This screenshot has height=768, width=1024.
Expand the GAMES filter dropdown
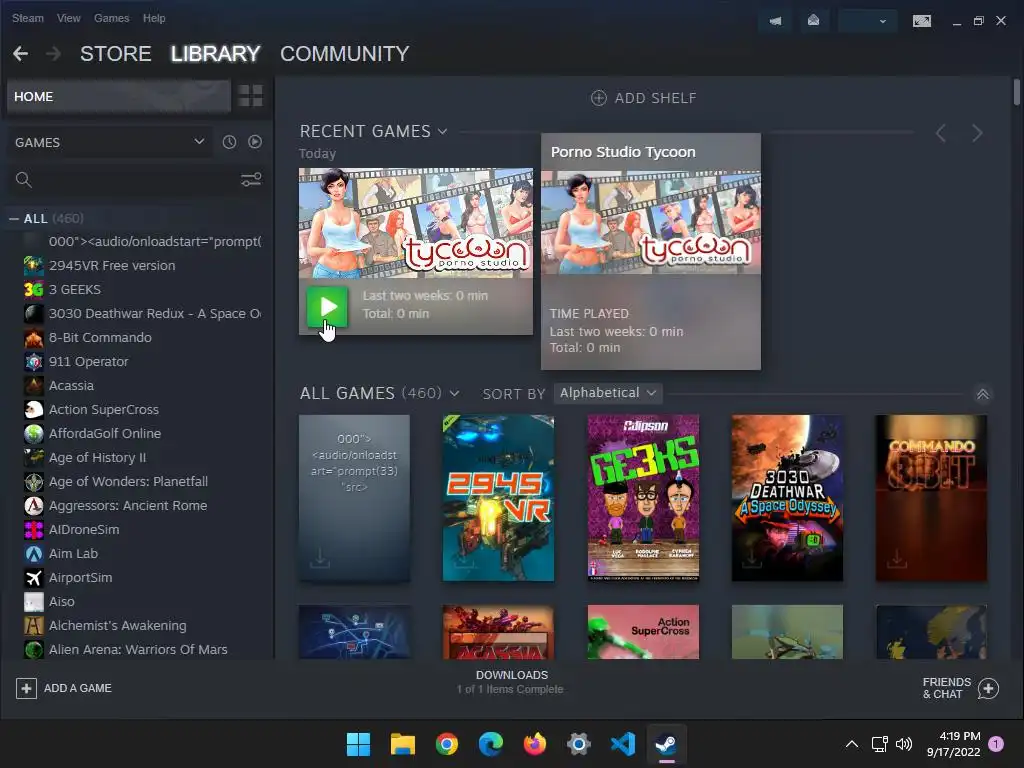click(110, 142)
